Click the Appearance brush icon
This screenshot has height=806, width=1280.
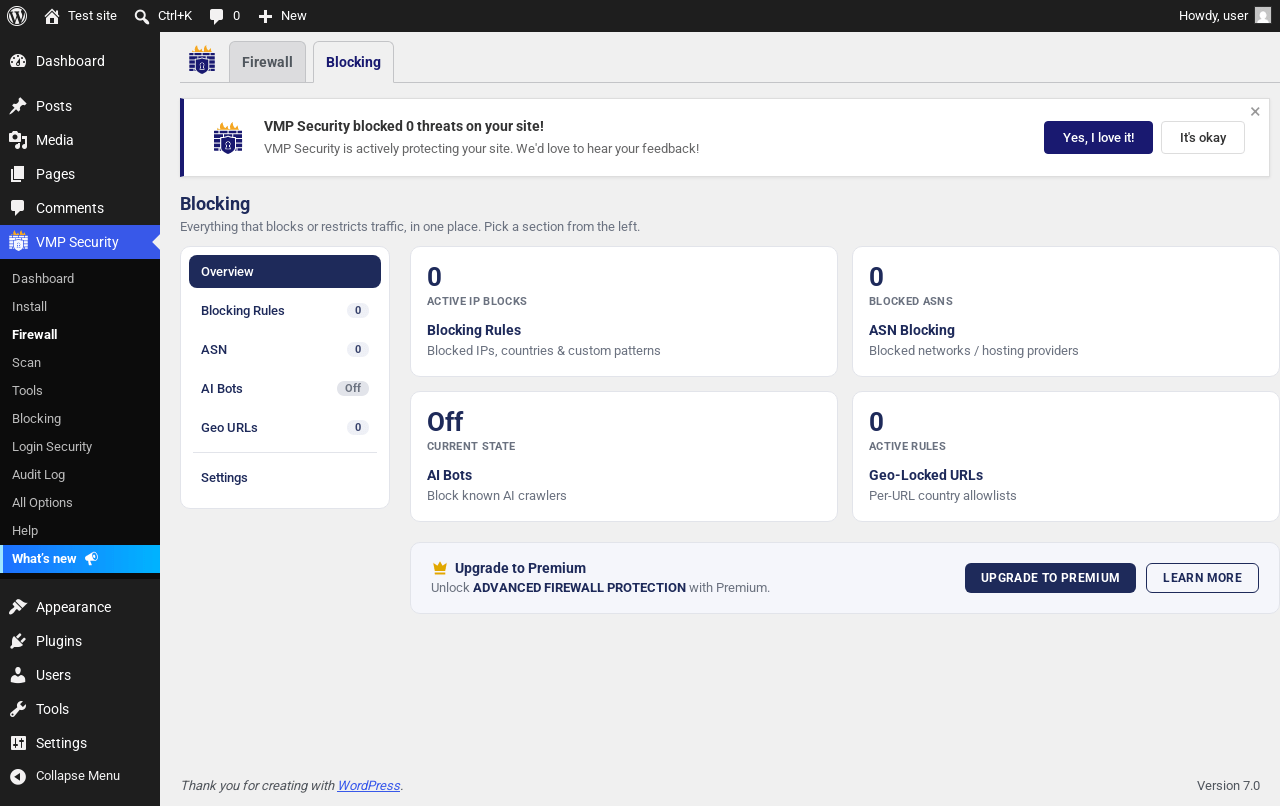18,607
